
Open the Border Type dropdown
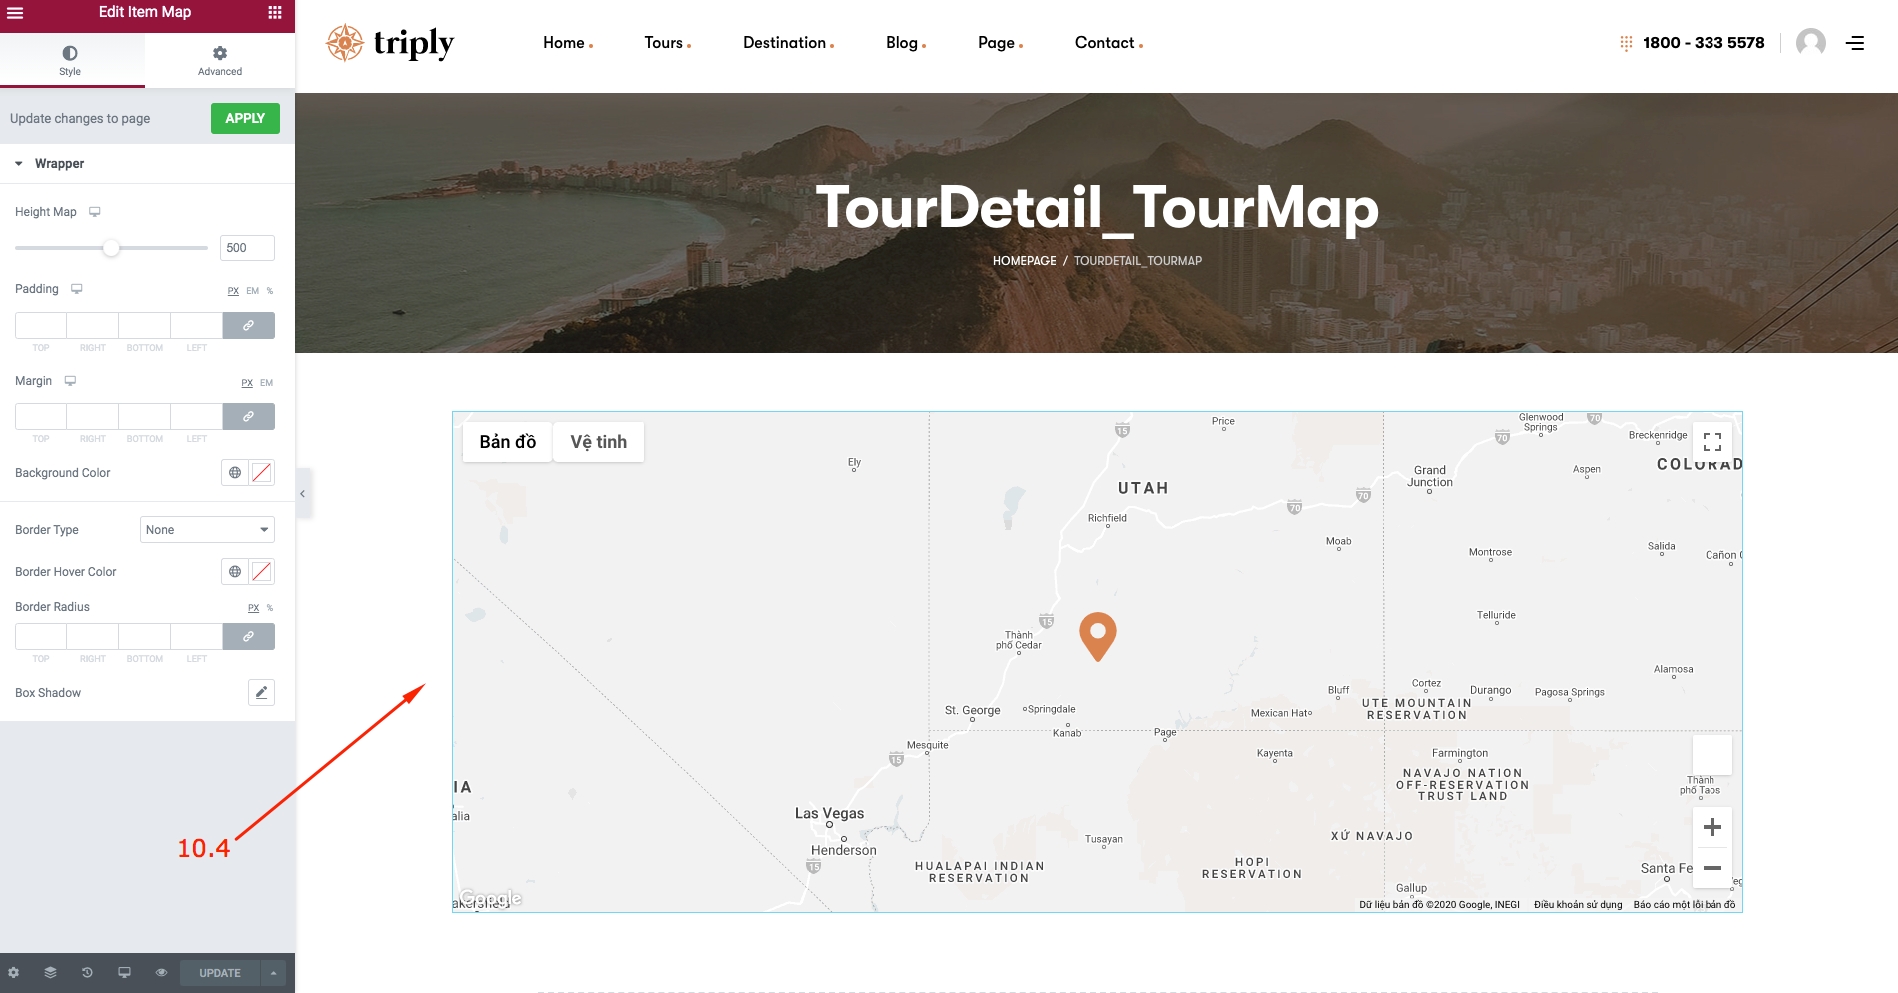pyautogui.click(x=207, y=530)
